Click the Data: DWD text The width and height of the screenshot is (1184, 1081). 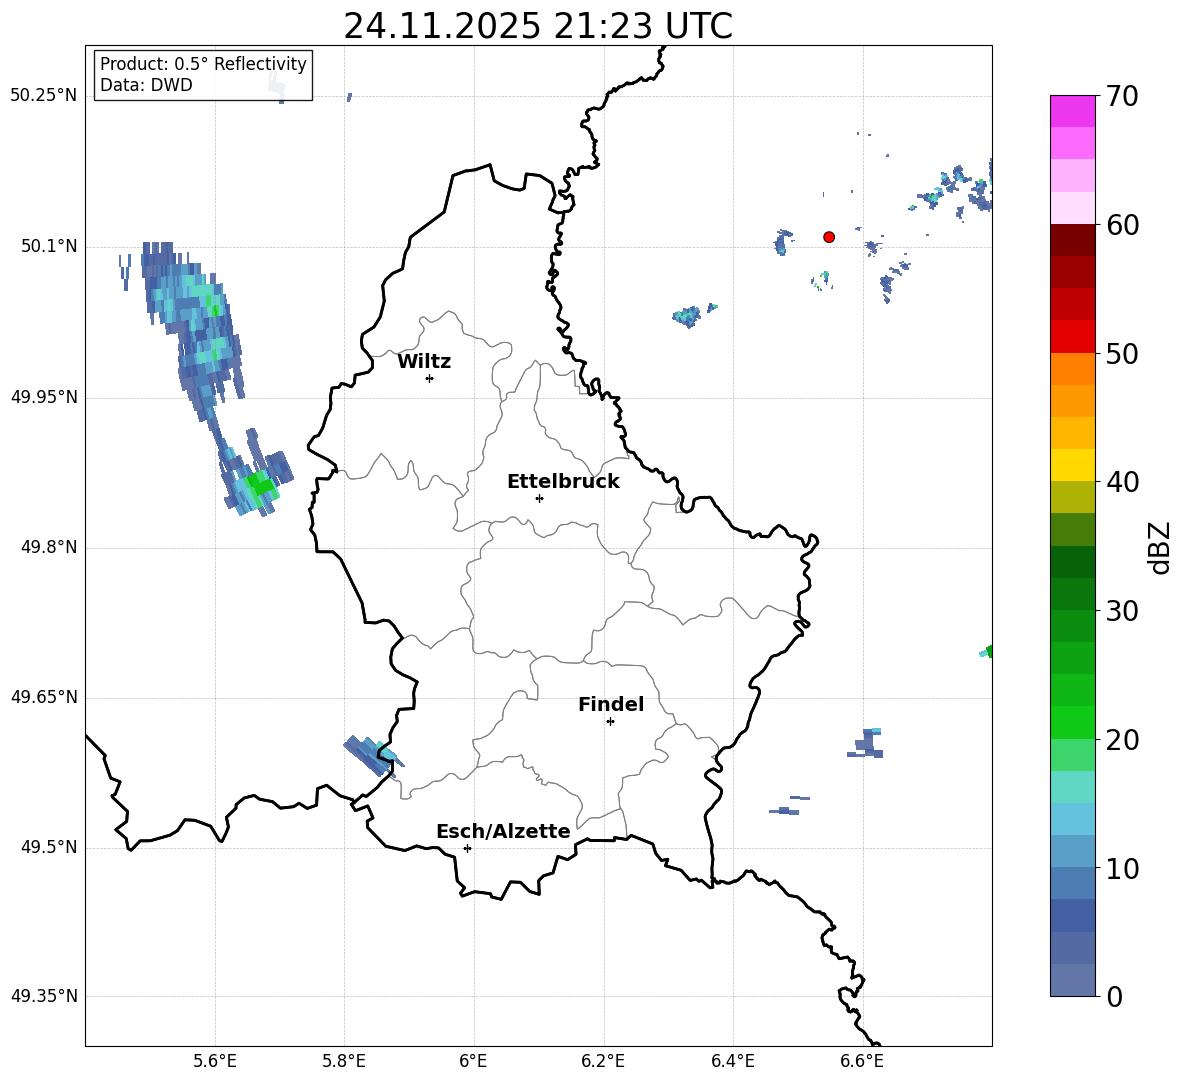(x=146, y=85)
